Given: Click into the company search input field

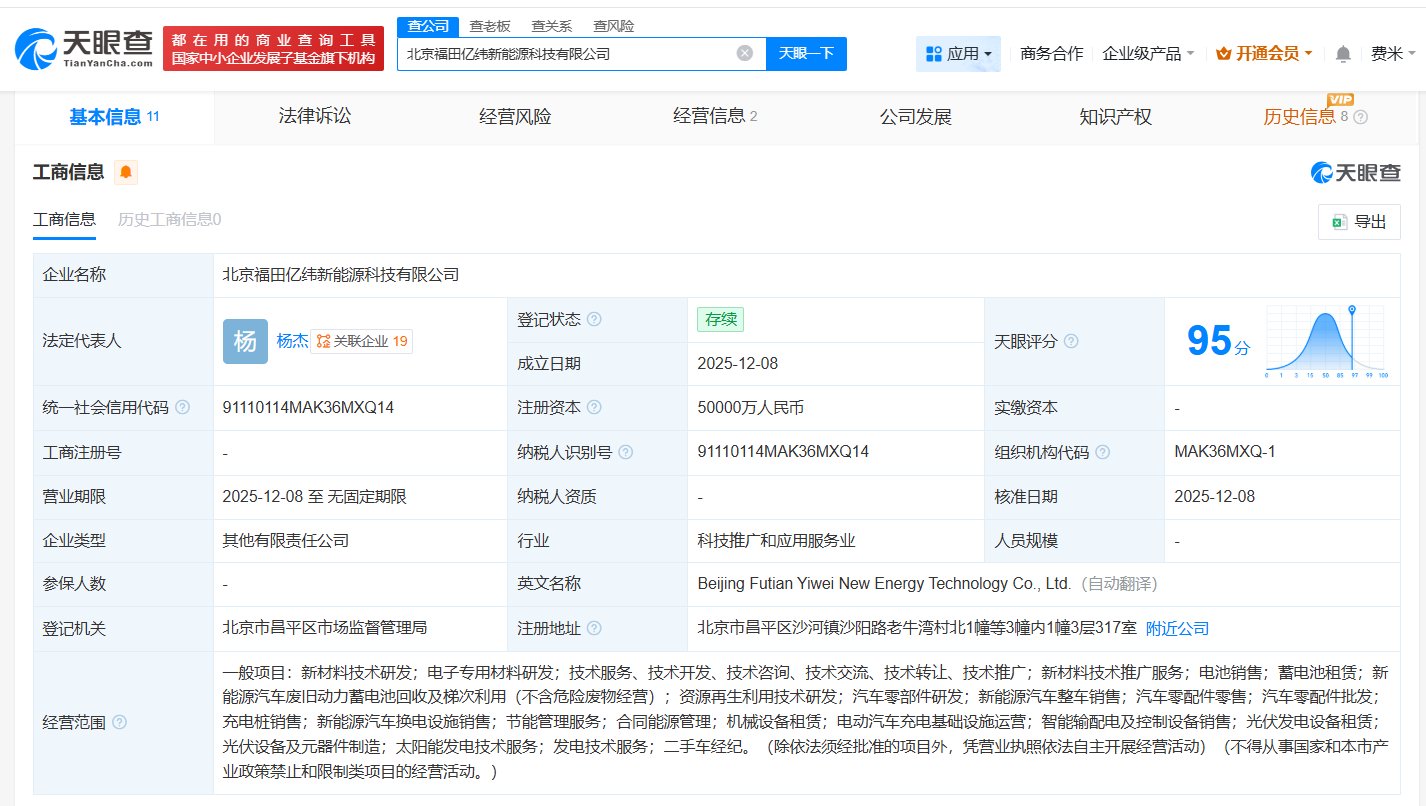Looking at the screenshot, I should pos(565,54).
